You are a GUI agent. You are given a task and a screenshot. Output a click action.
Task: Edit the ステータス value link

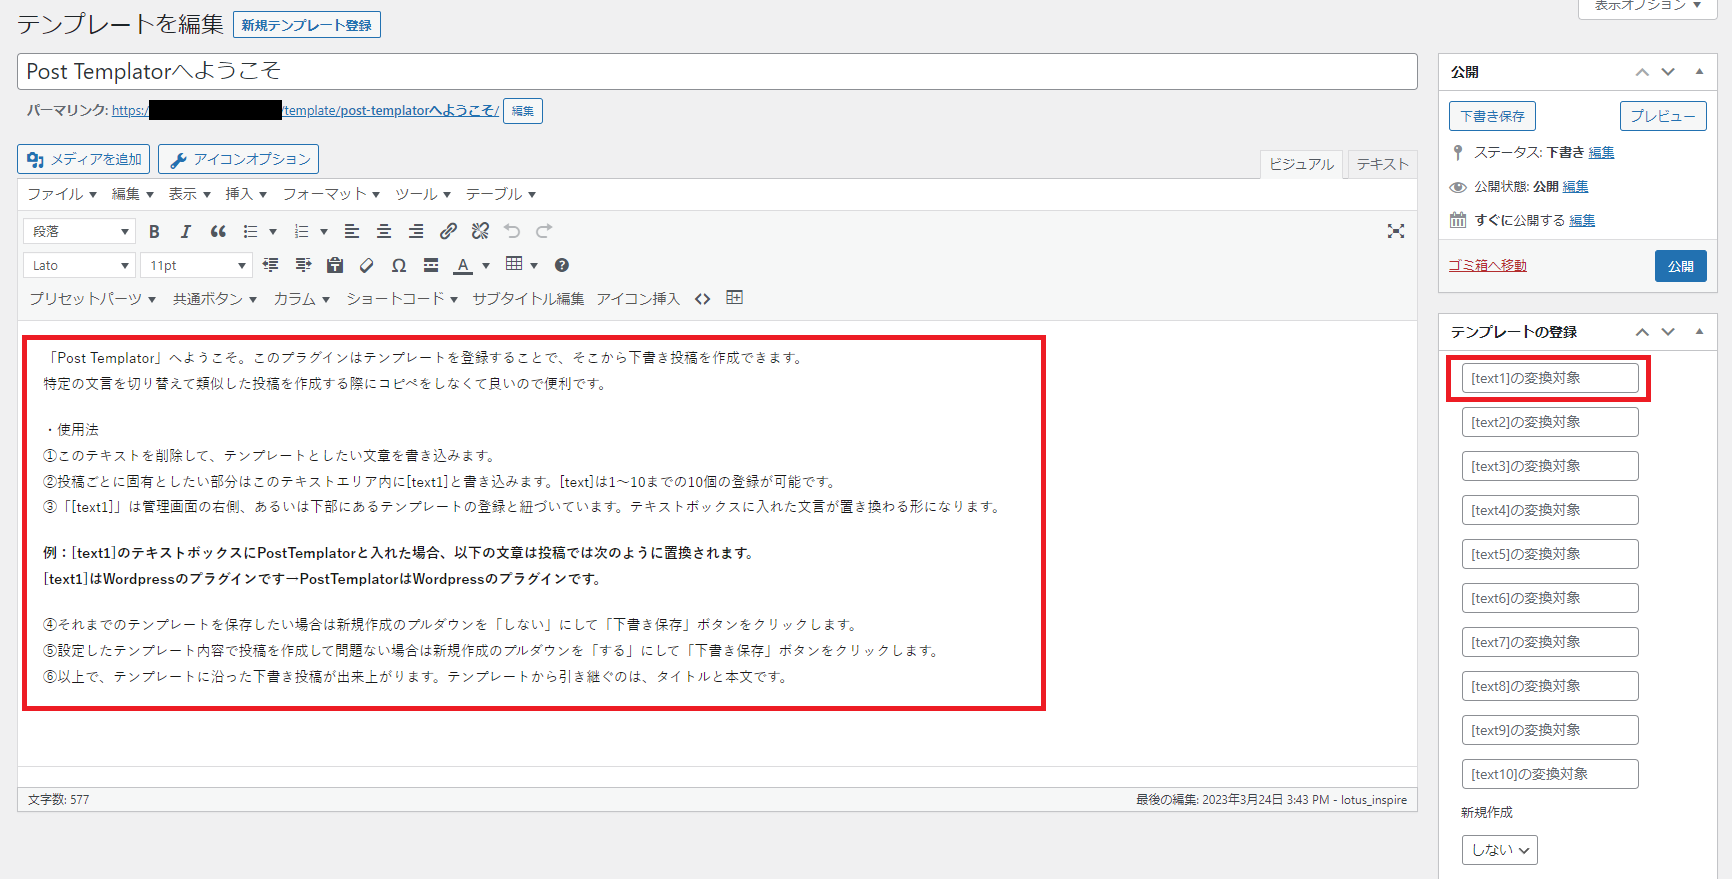[1602, 152]
